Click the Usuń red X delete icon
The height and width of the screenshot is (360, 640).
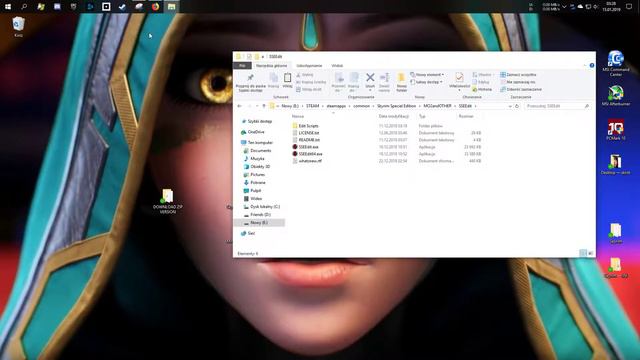(x=370, y=77)
